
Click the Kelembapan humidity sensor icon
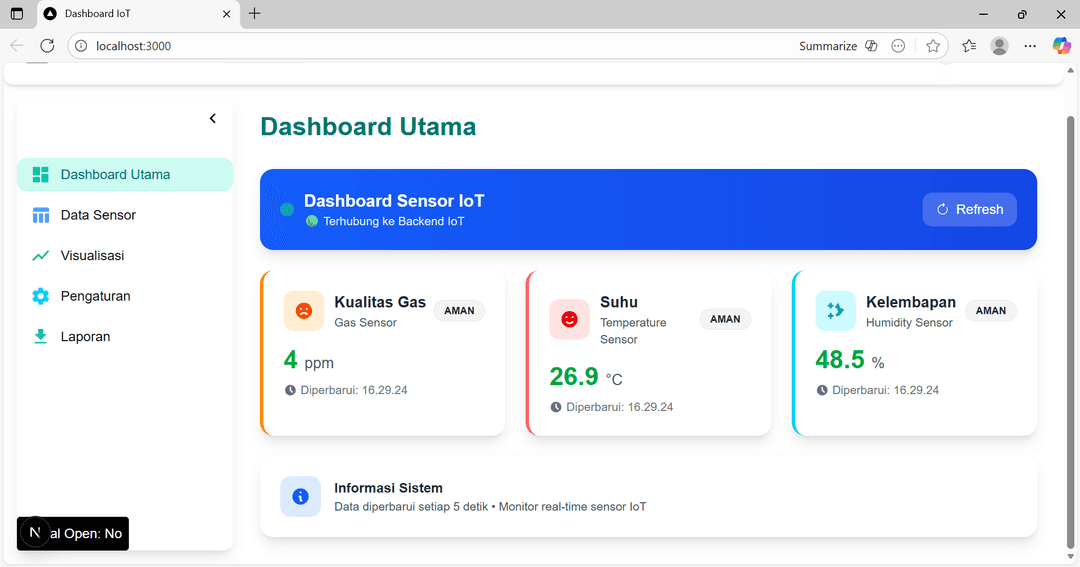pyautogui.click(x=835, y=311)
